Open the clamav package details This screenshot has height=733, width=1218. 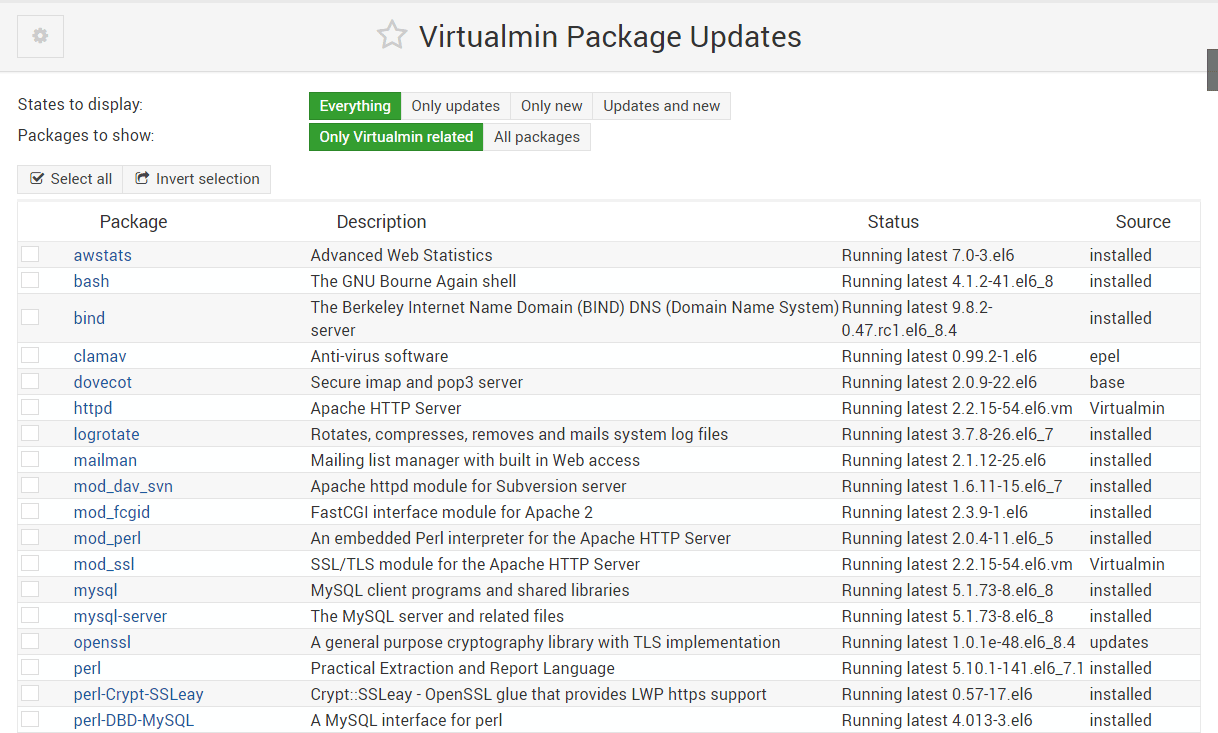click(x=100, y=355)
